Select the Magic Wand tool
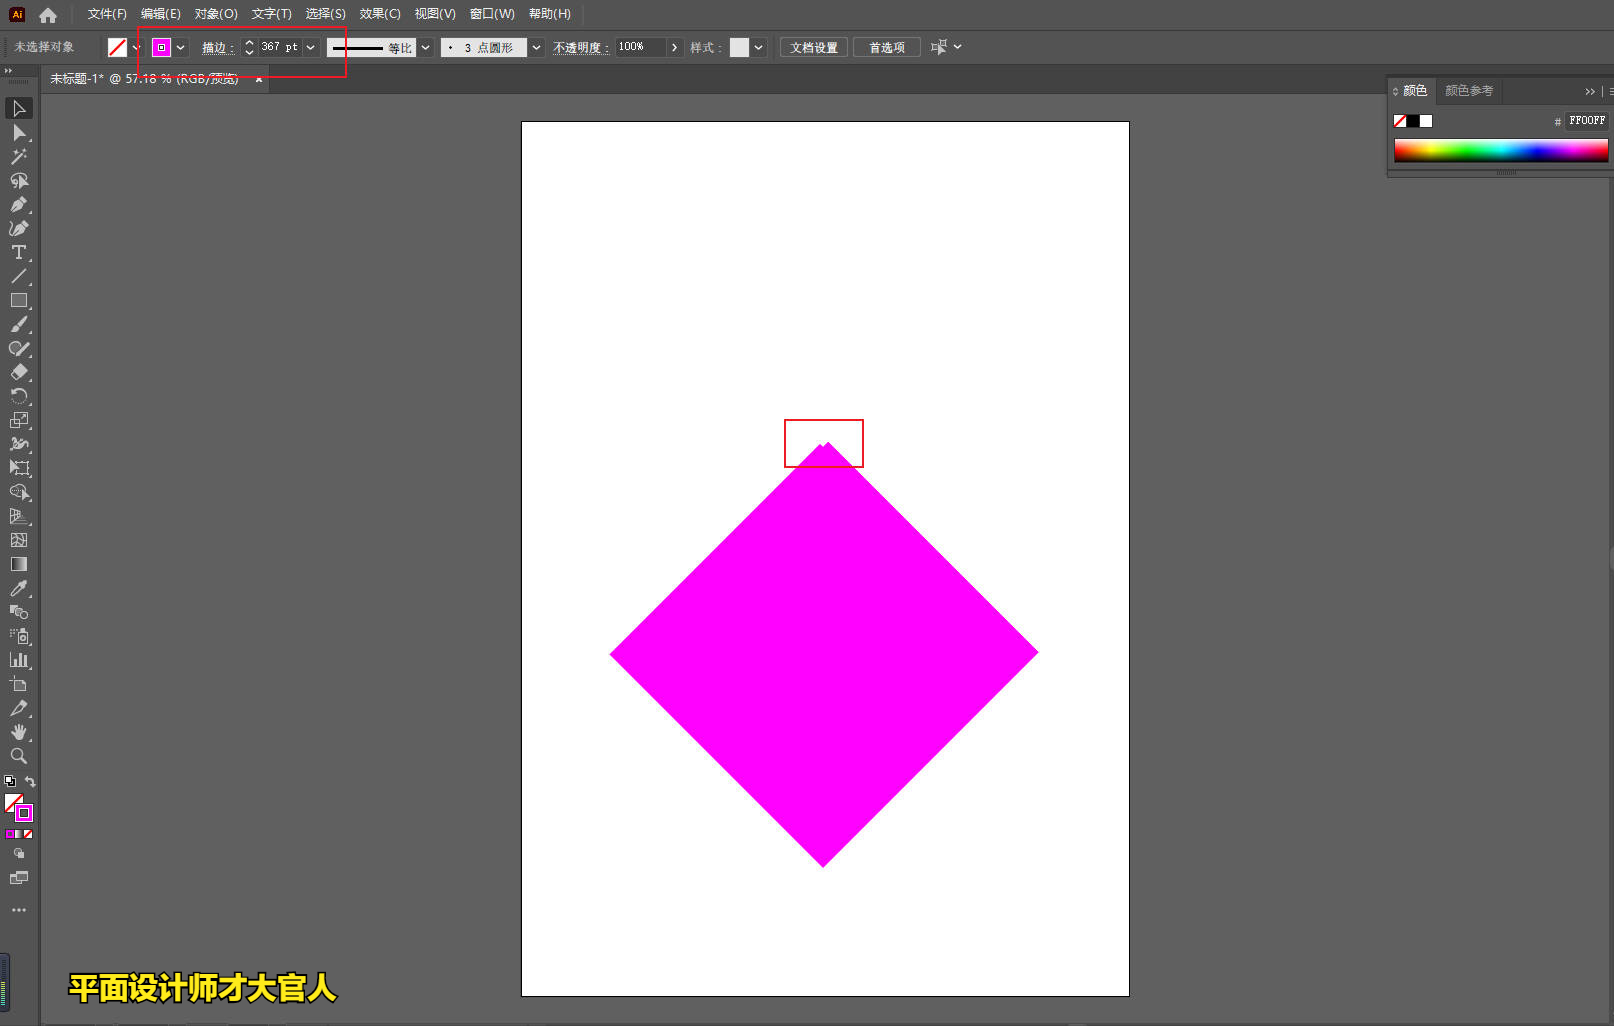The image size is (1614, 1026). [18, 156]
